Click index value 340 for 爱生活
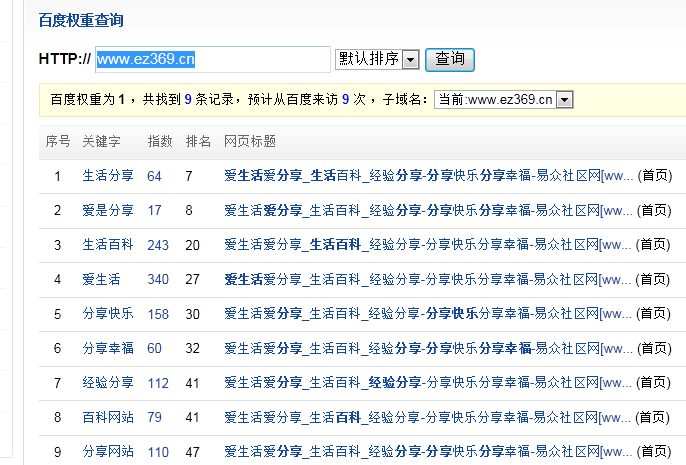 [x=158, y=279]
